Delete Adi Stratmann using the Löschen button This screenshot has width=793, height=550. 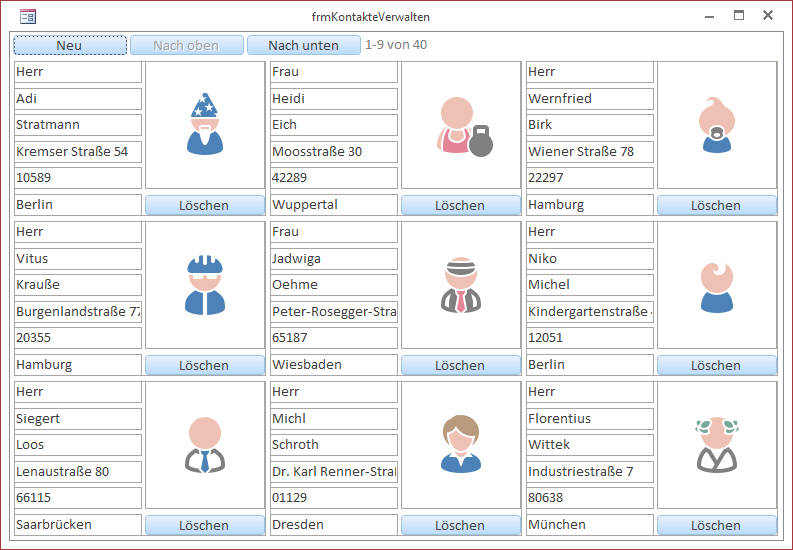point(204,205)
